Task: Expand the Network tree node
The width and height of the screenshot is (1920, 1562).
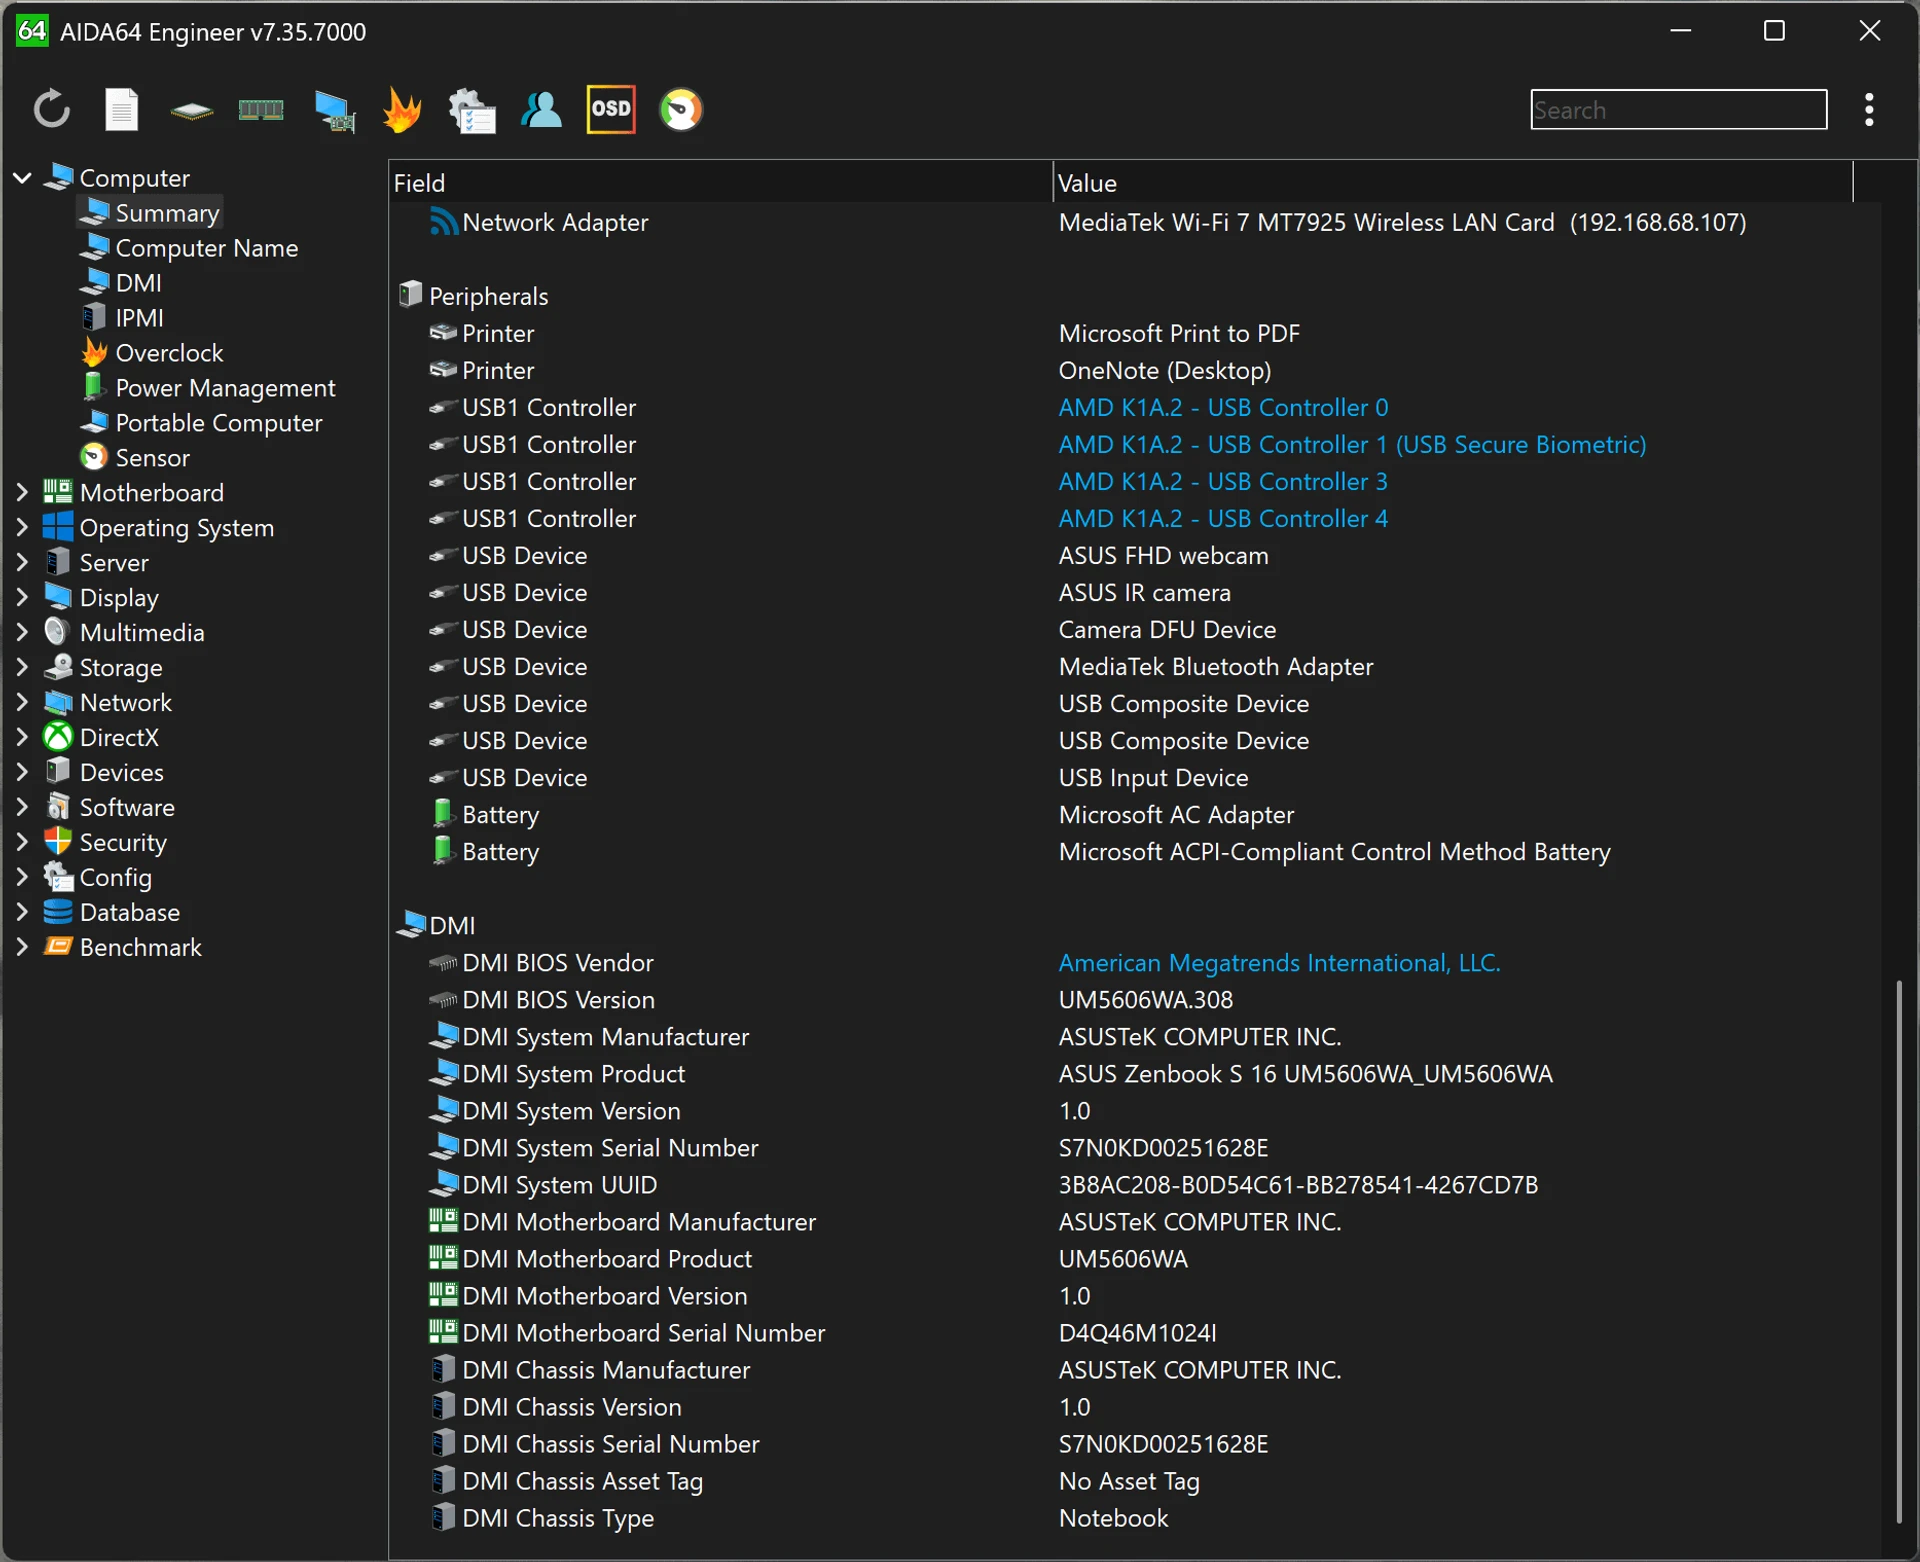Action: pos(22,702)
